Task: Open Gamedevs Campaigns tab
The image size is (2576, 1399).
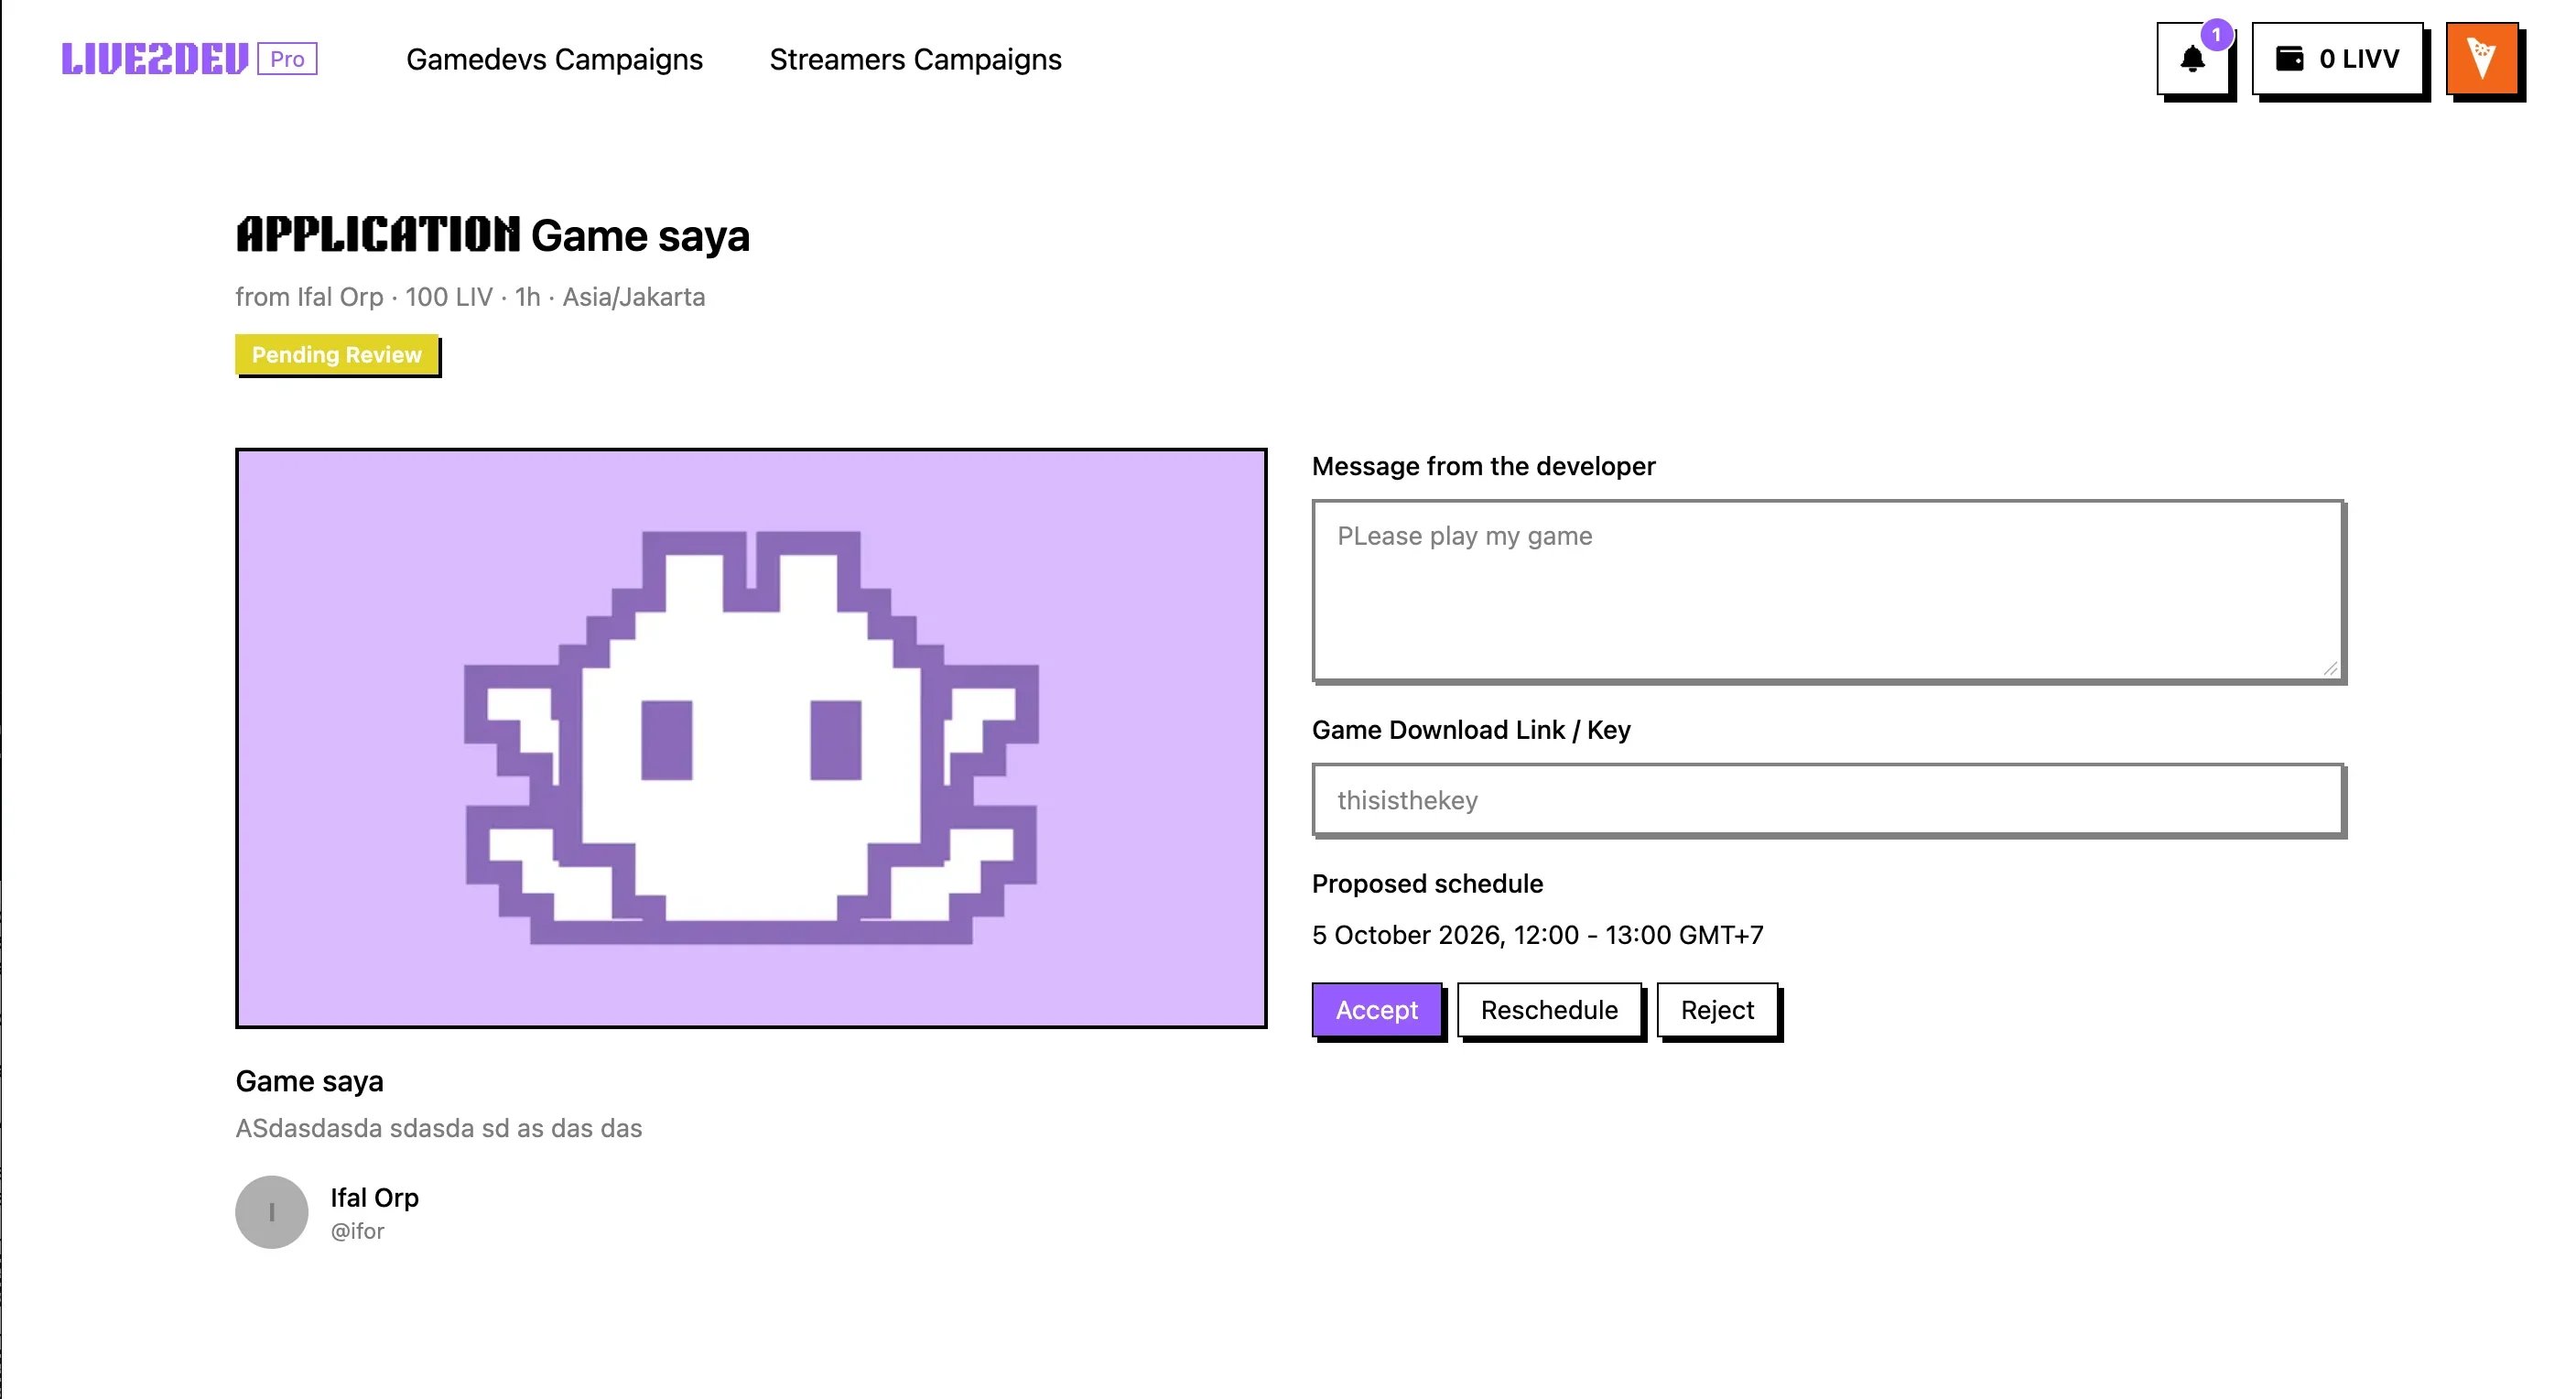Action: click(554, 60)
